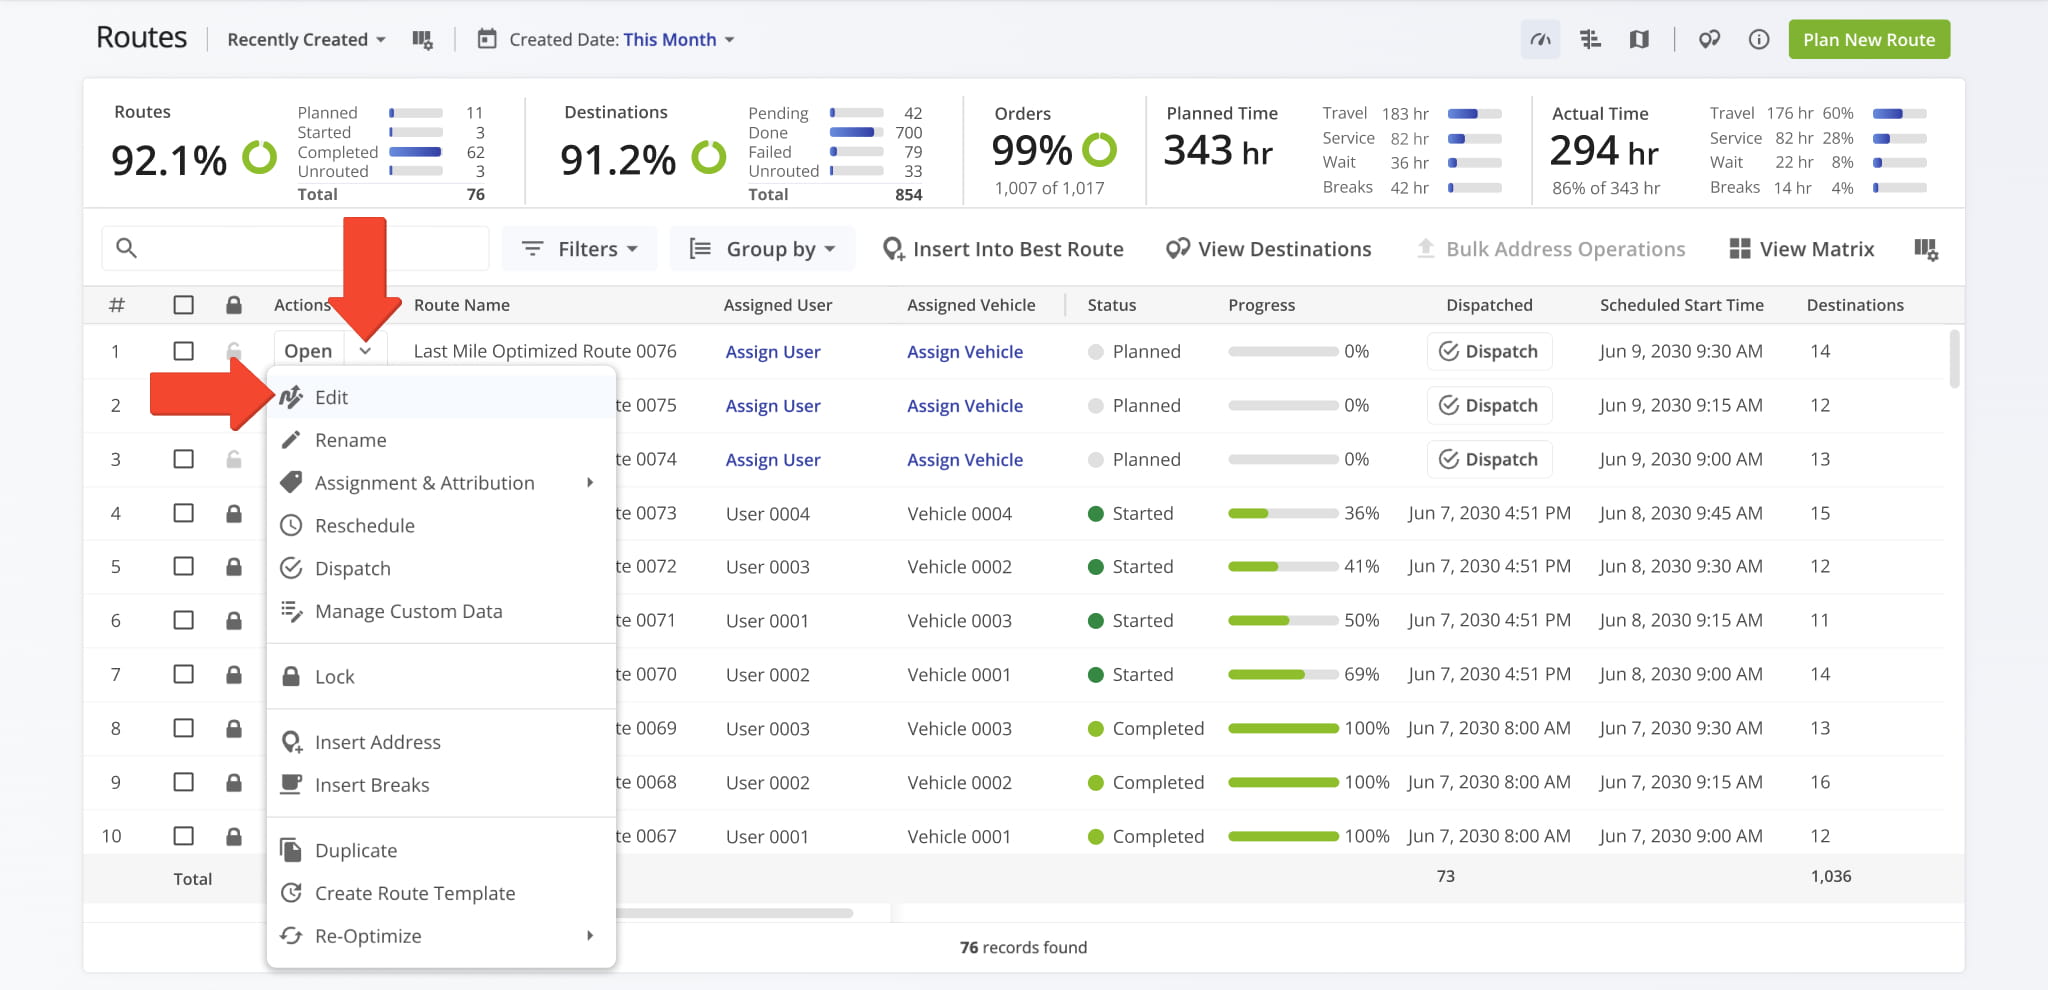The height and width of the screenshot is (990, 2048).
Task: Click the lock column header icon
Action: [x=234, y=305]
